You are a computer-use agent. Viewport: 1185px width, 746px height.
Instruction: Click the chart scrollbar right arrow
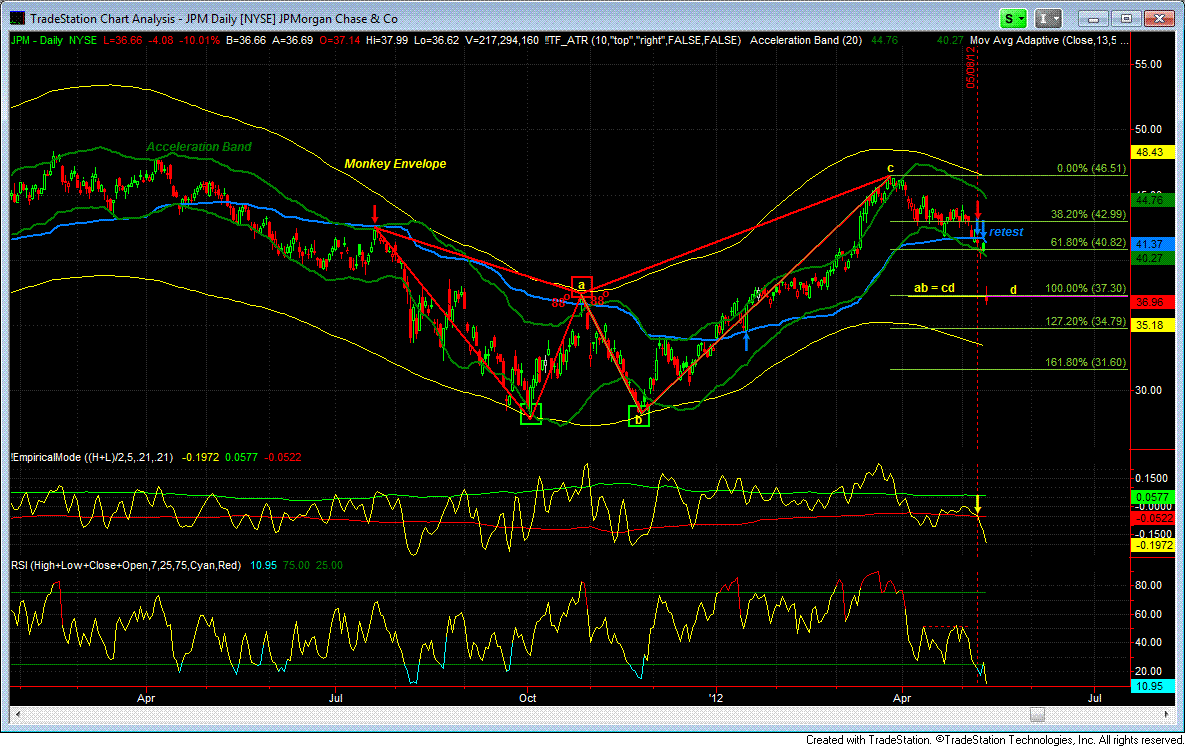pyautogui.click(x=1168, y=714)
